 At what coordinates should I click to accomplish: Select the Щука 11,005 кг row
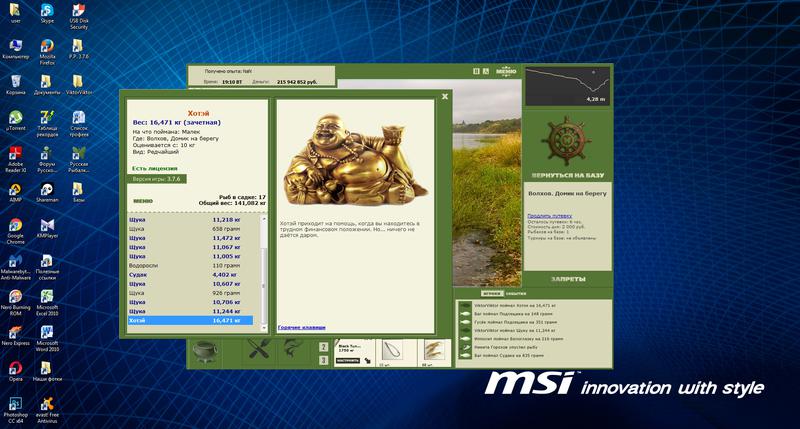pyautogui.click(x=190, y=256)
